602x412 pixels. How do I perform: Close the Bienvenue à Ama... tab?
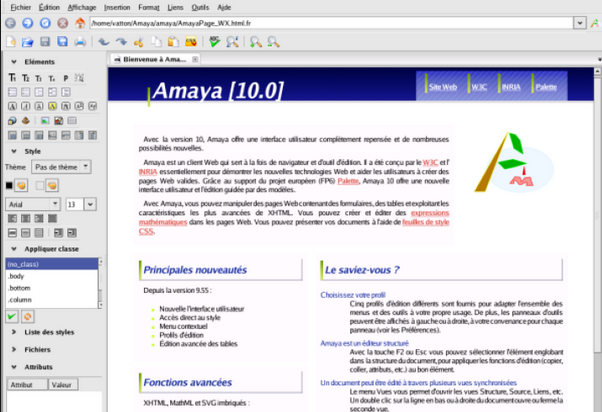195,60
